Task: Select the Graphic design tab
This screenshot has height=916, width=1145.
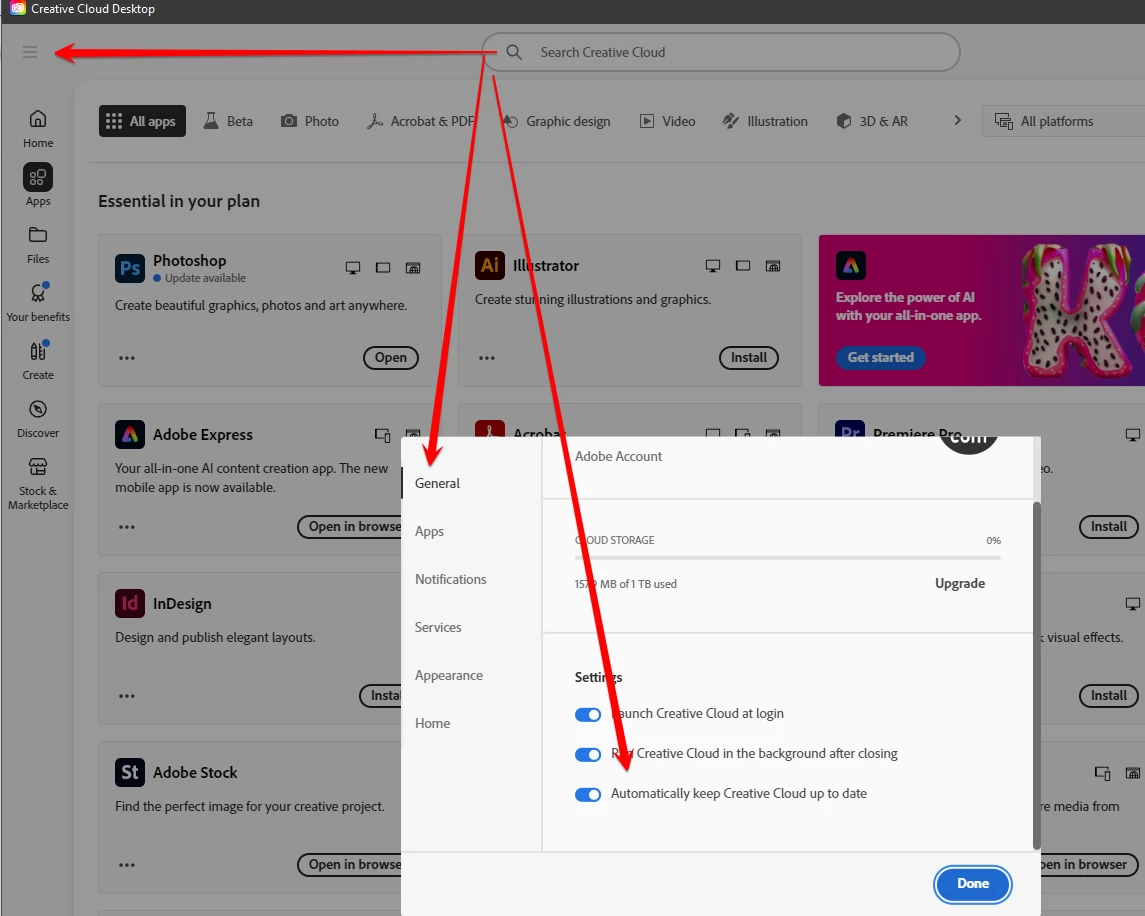Action: pos(557,121)
